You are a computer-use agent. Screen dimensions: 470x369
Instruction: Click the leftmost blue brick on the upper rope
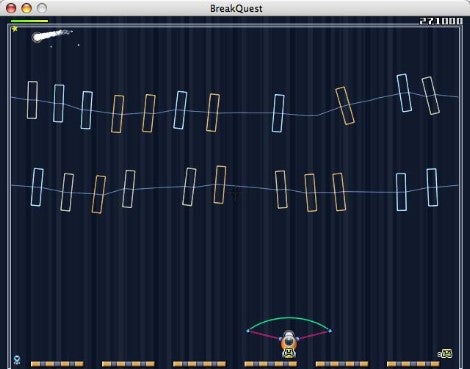click(x=32, y=100)
